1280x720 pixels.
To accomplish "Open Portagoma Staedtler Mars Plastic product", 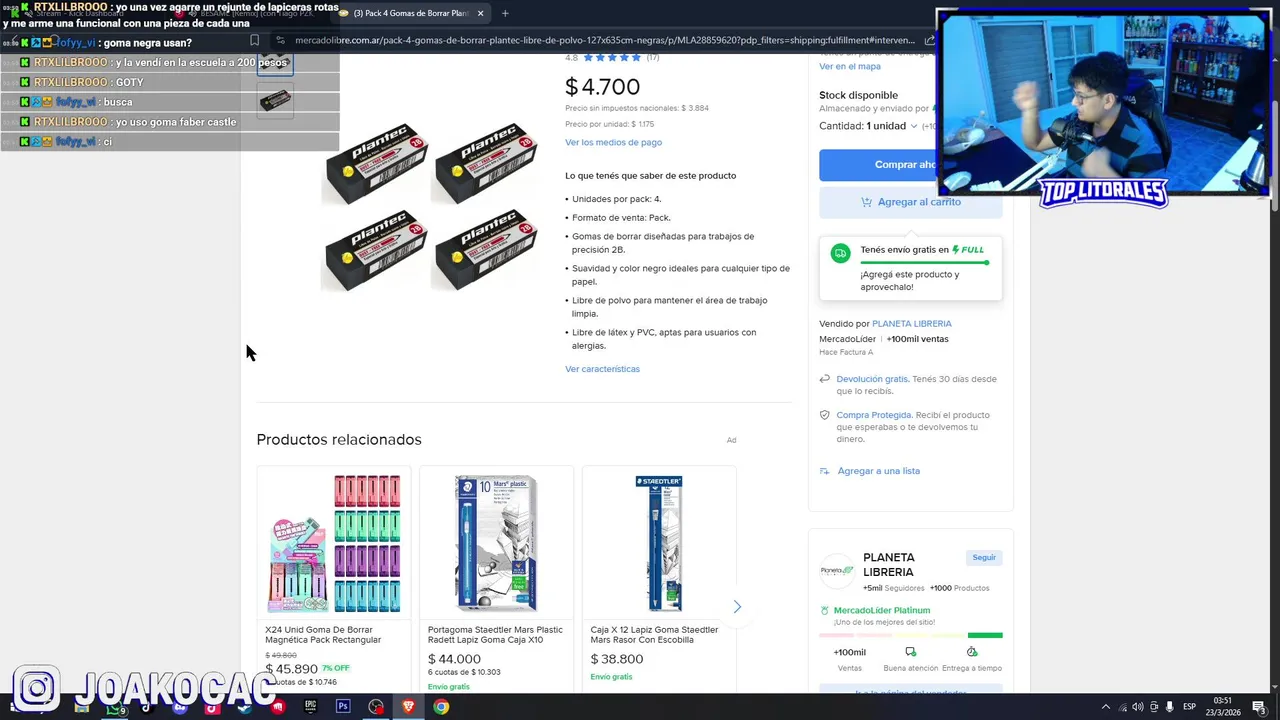I will [495, 635].
